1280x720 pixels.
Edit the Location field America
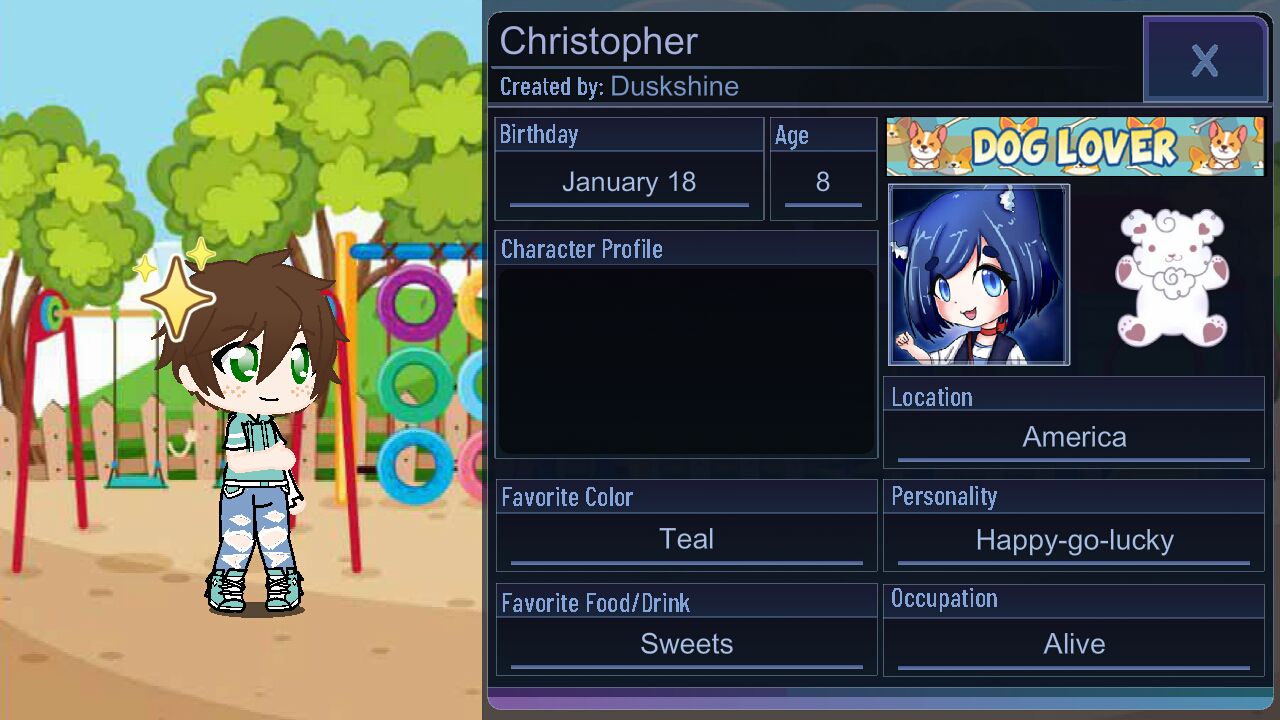click(1074, 438)
